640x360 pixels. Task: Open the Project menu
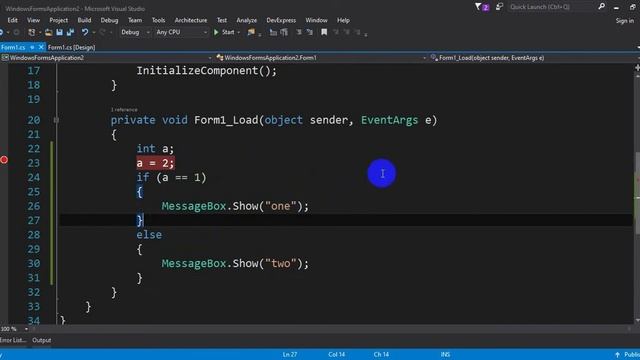59,20
